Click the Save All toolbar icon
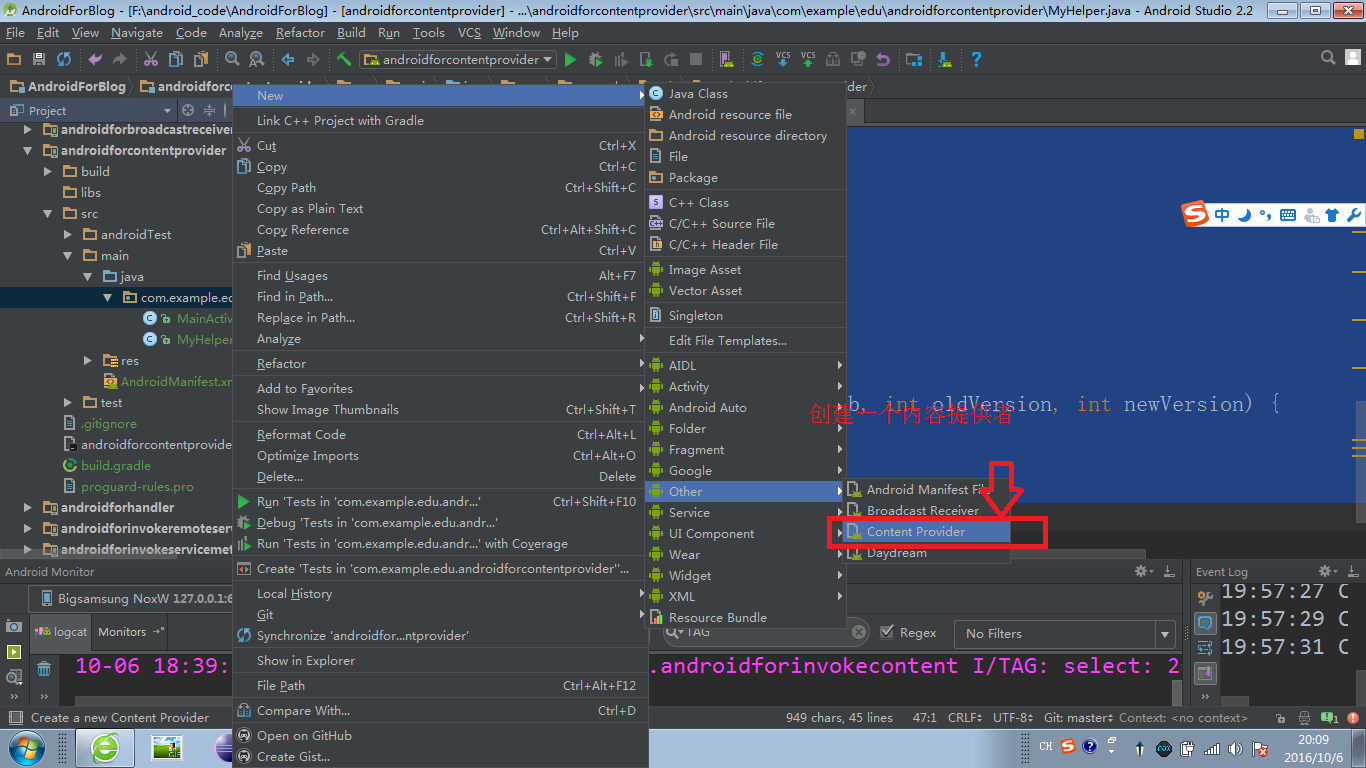 point(39,60)
